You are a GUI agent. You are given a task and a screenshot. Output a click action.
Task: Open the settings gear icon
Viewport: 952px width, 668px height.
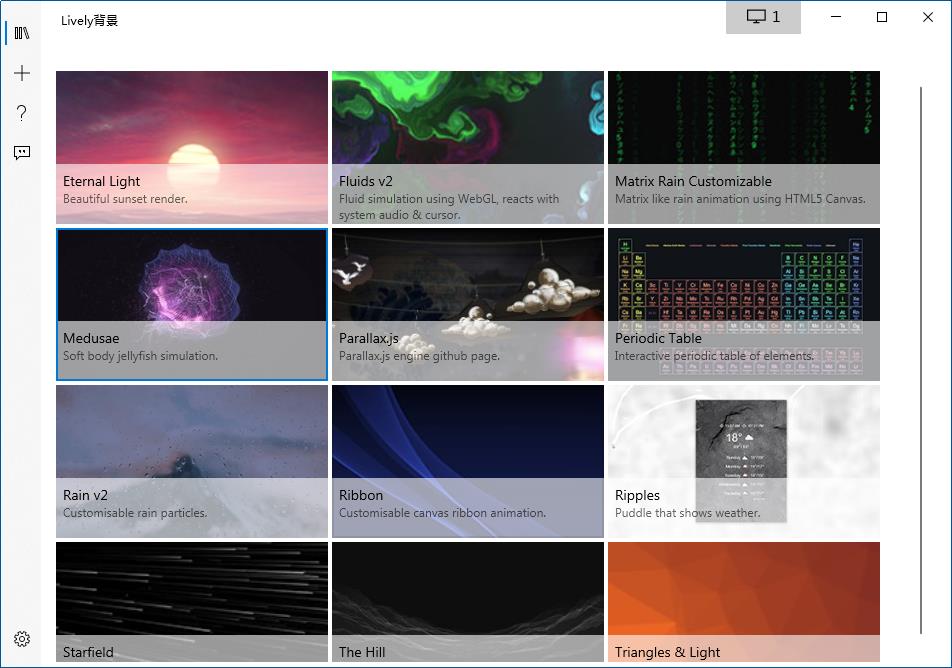click(x=22, y=639)
